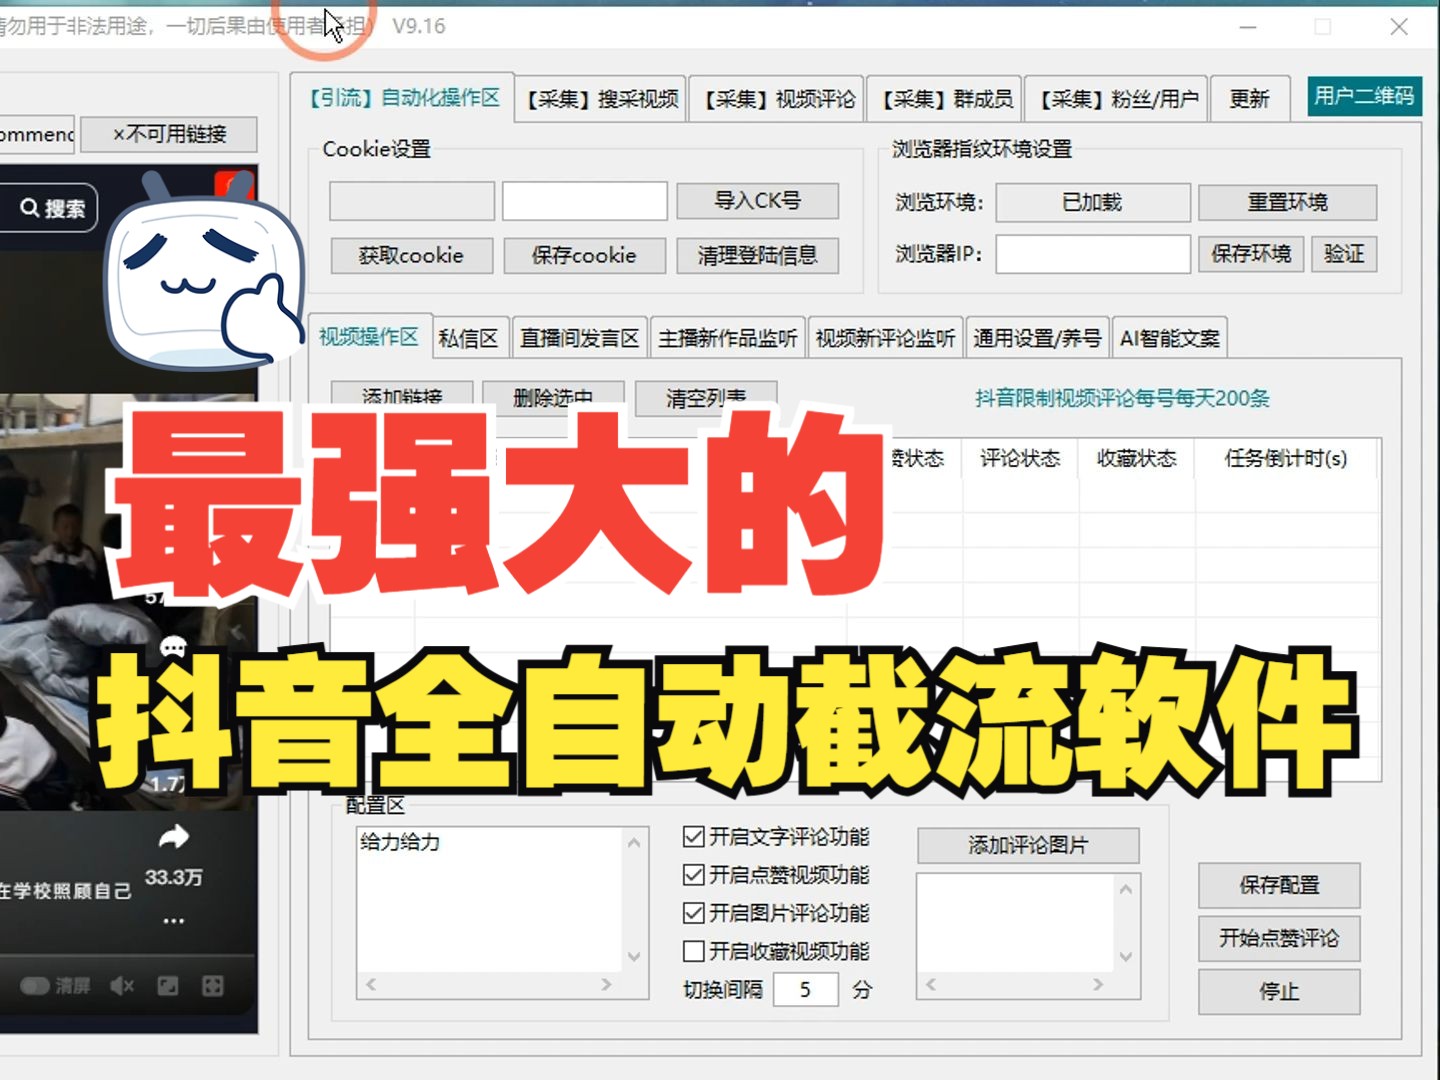Select the 视频新评论监听 sub-tab
This screenshot has width=1440, height=1080.
[x=885, y=338]
